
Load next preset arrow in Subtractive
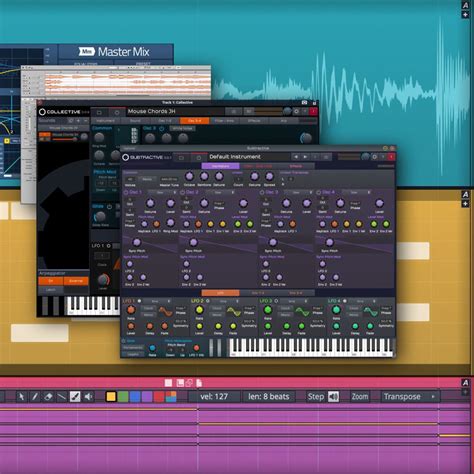(x=305, y=157)
